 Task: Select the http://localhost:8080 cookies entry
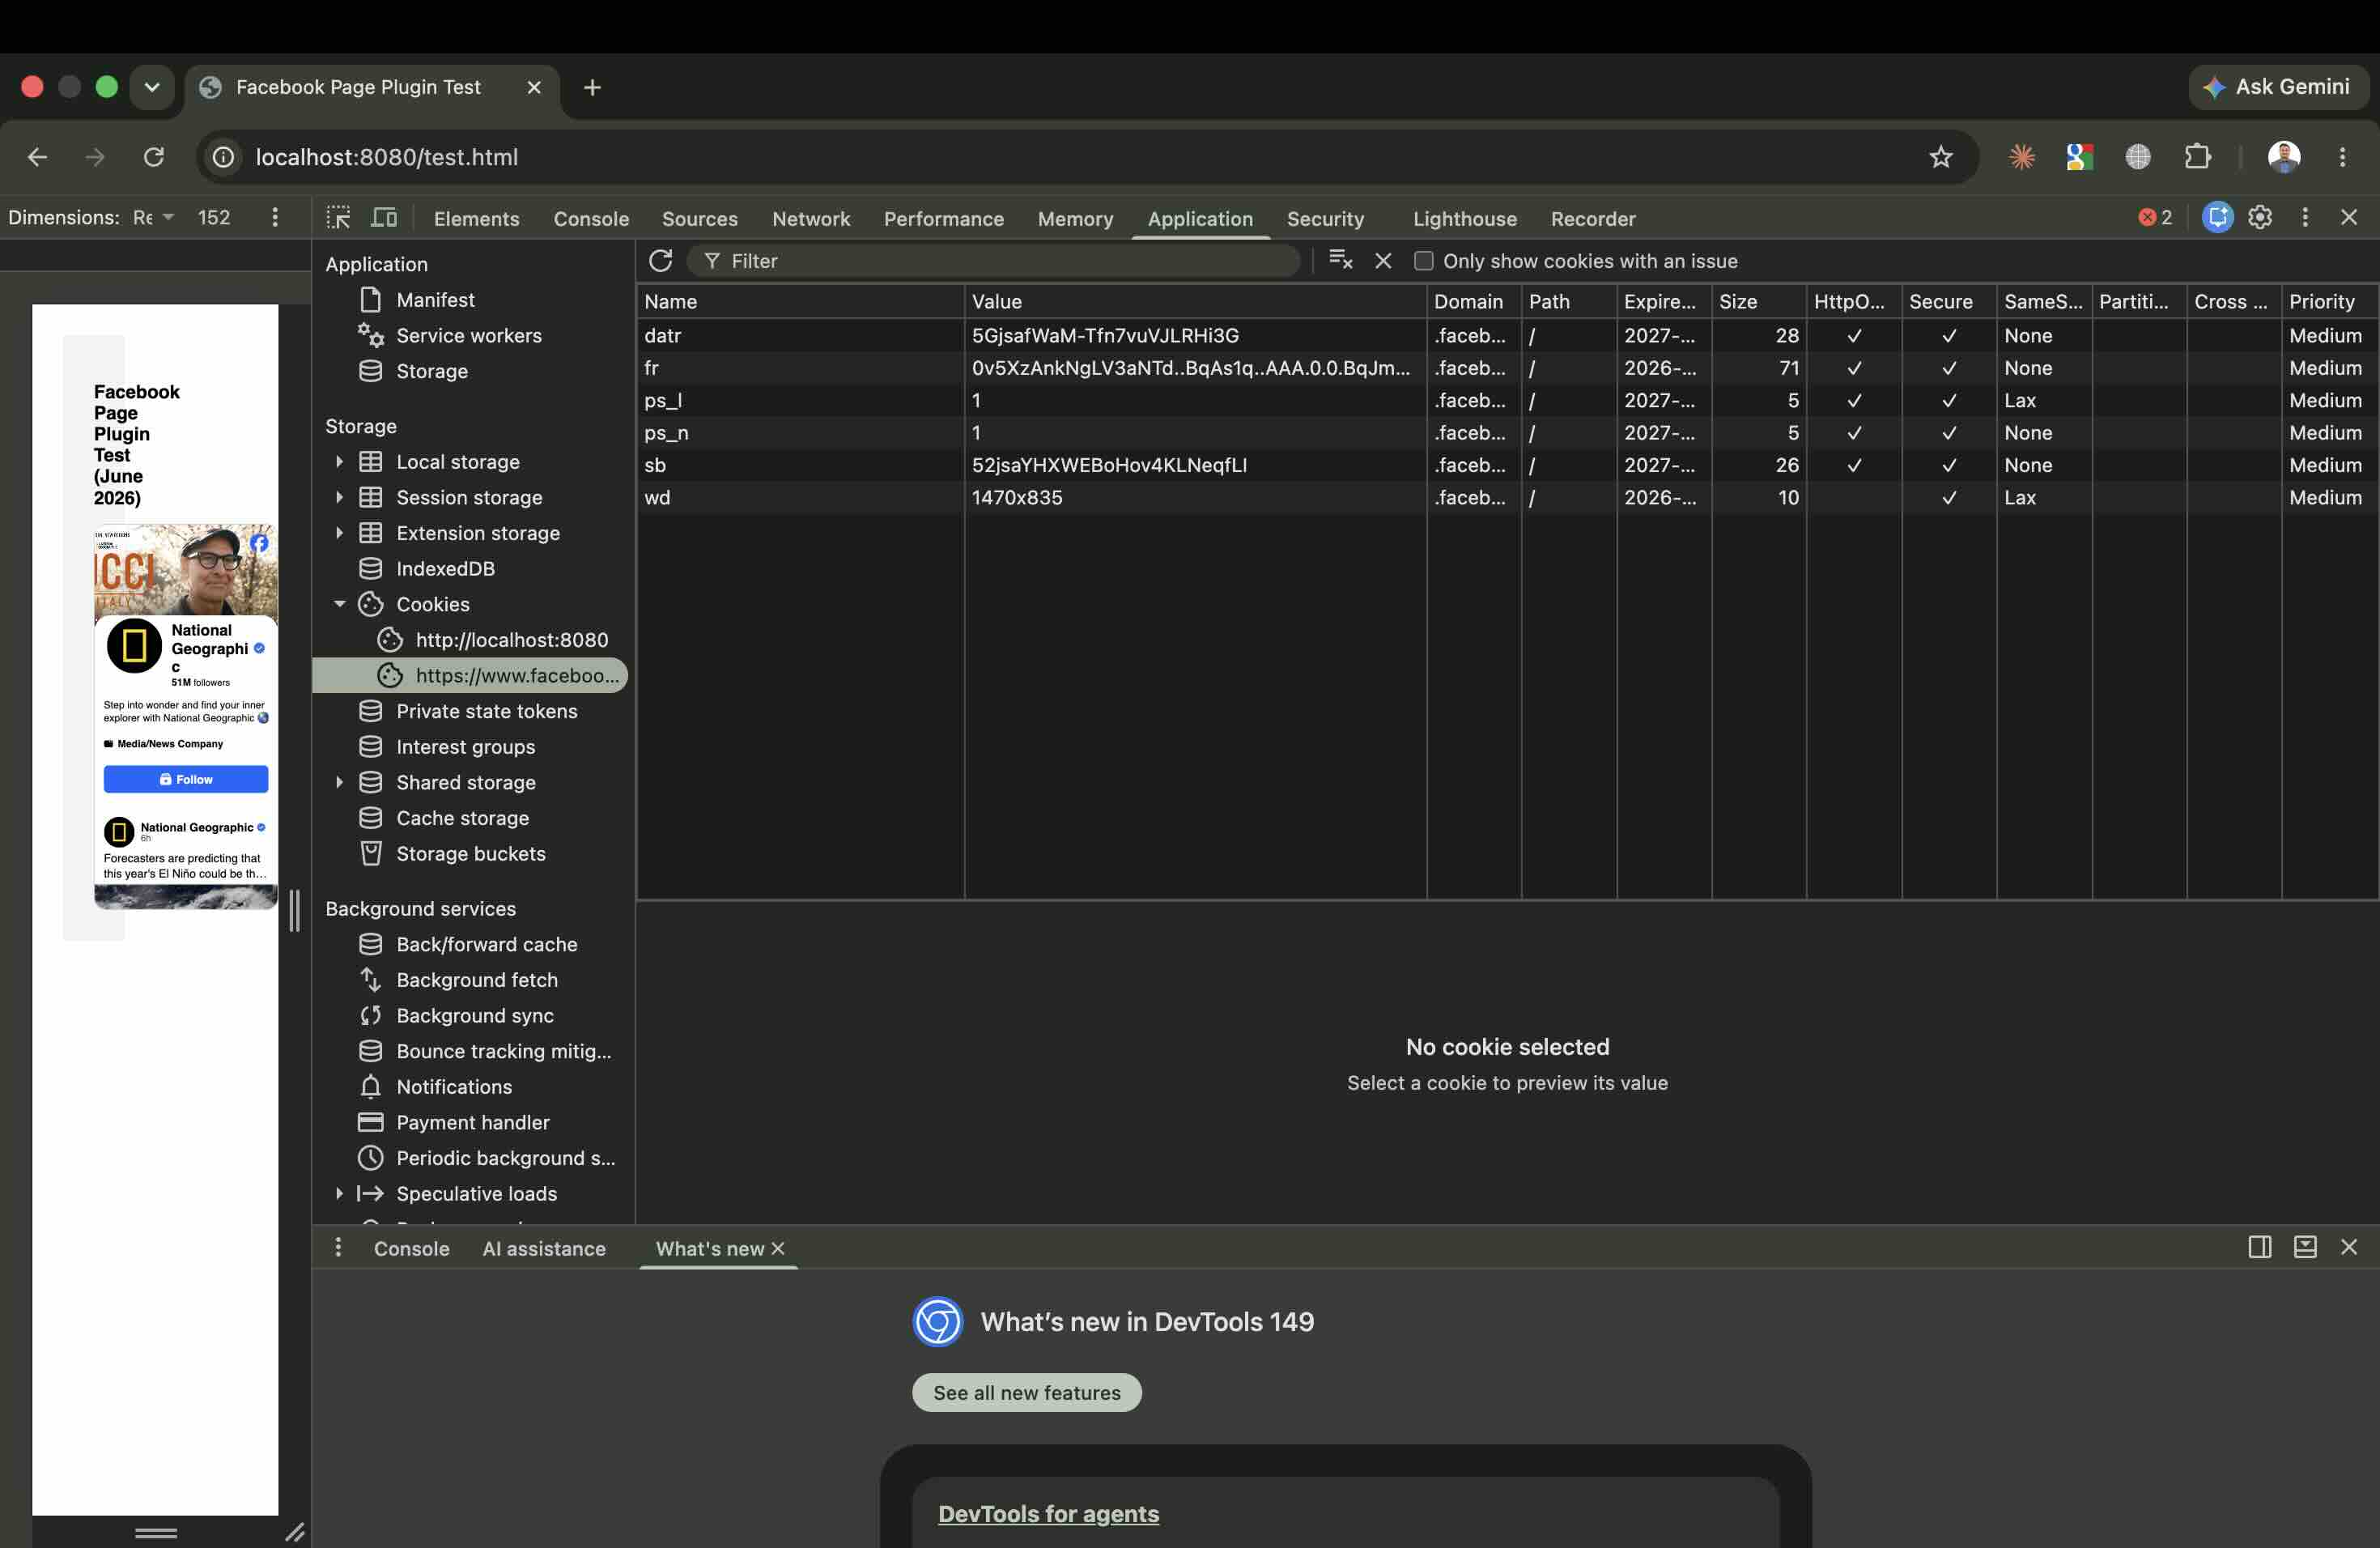pos(511,640)
